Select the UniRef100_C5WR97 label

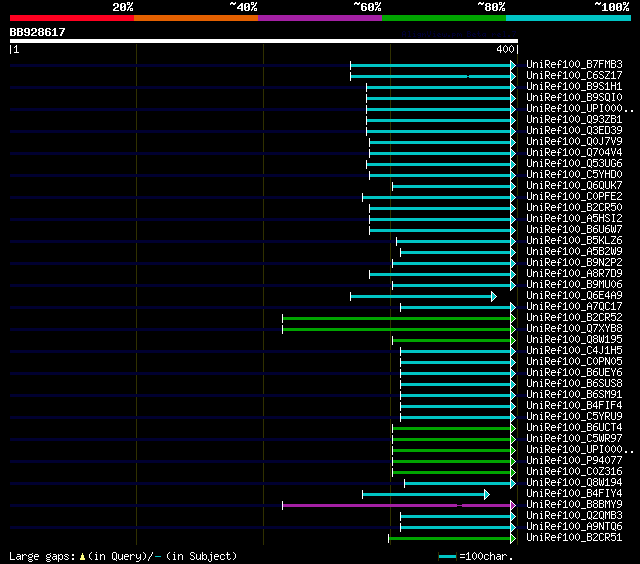tap(574, 439)
